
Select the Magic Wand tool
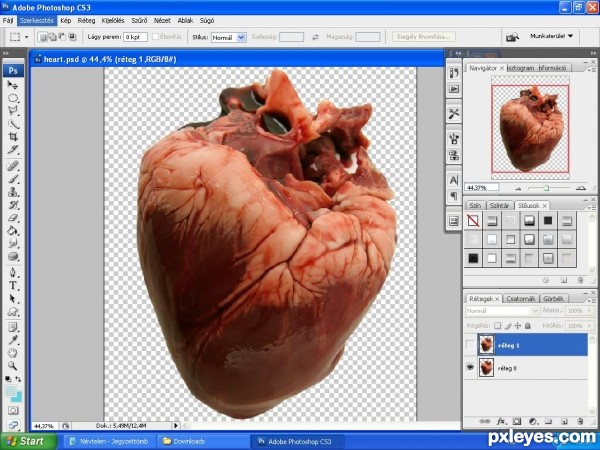[13, 124]
